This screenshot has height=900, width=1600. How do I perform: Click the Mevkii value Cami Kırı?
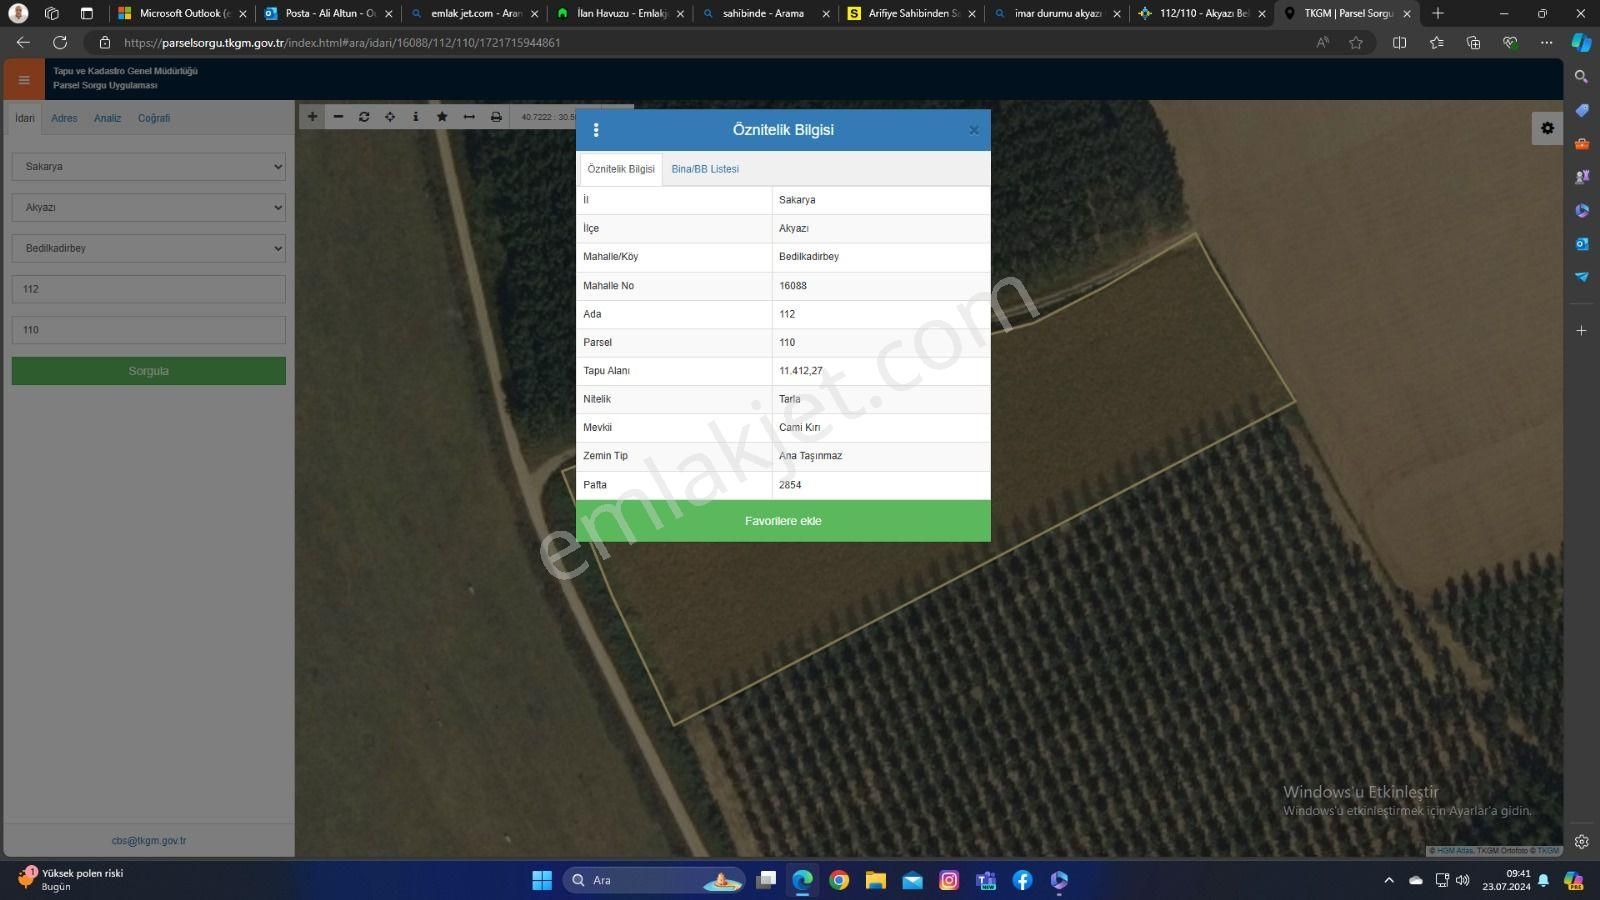(799, 428)
